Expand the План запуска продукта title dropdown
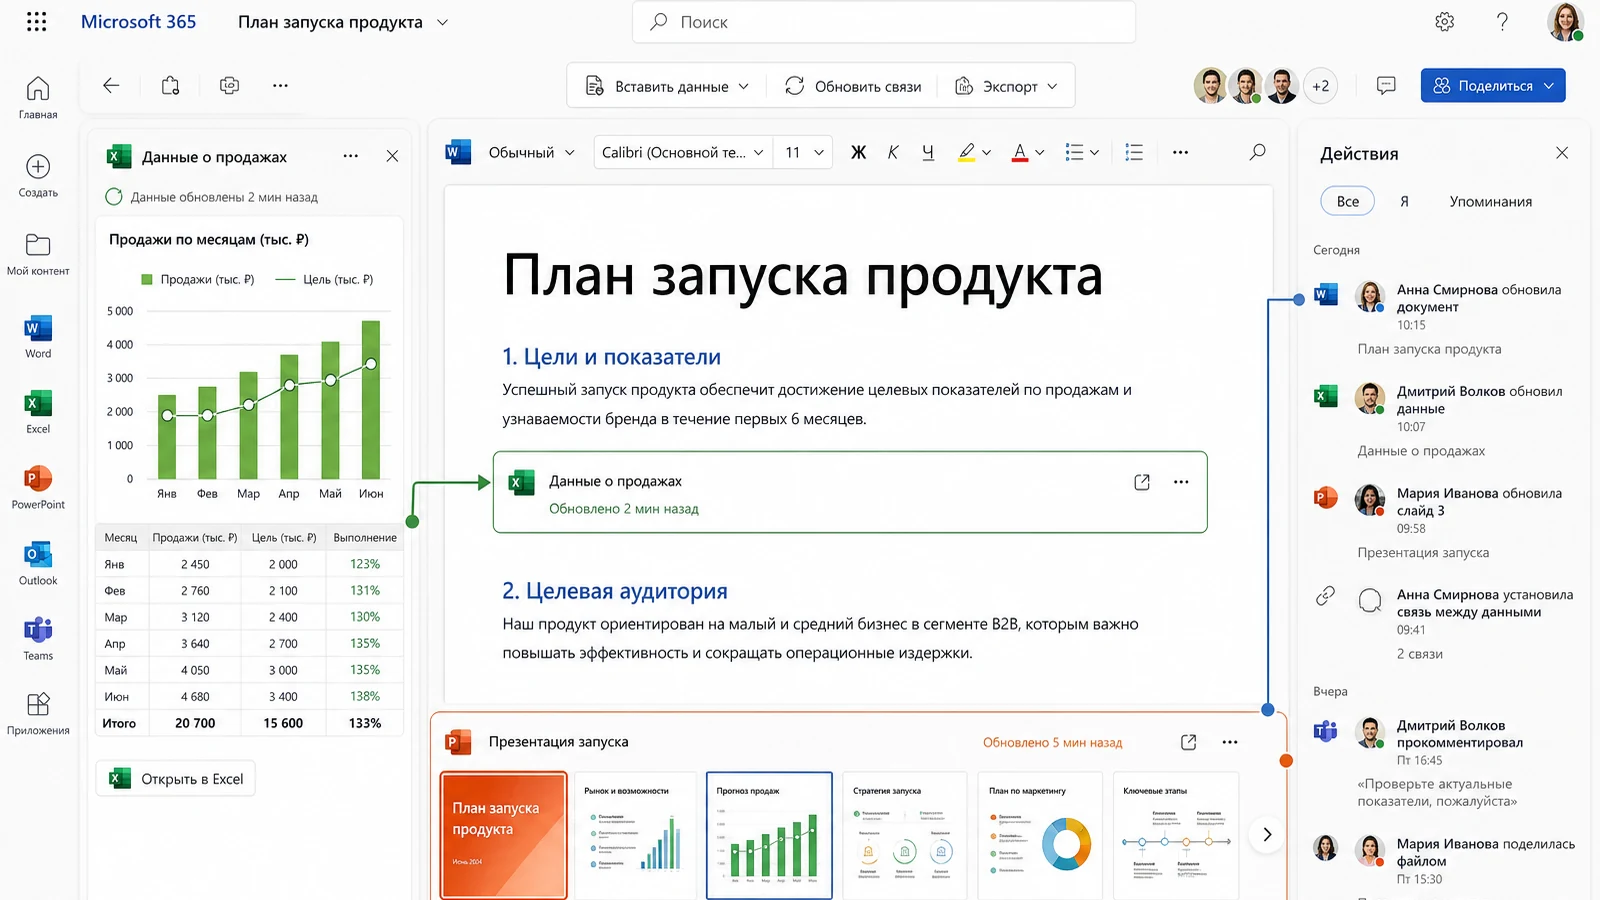Image resolution: width=1600 pixels, height=900 pixels. 443,22
